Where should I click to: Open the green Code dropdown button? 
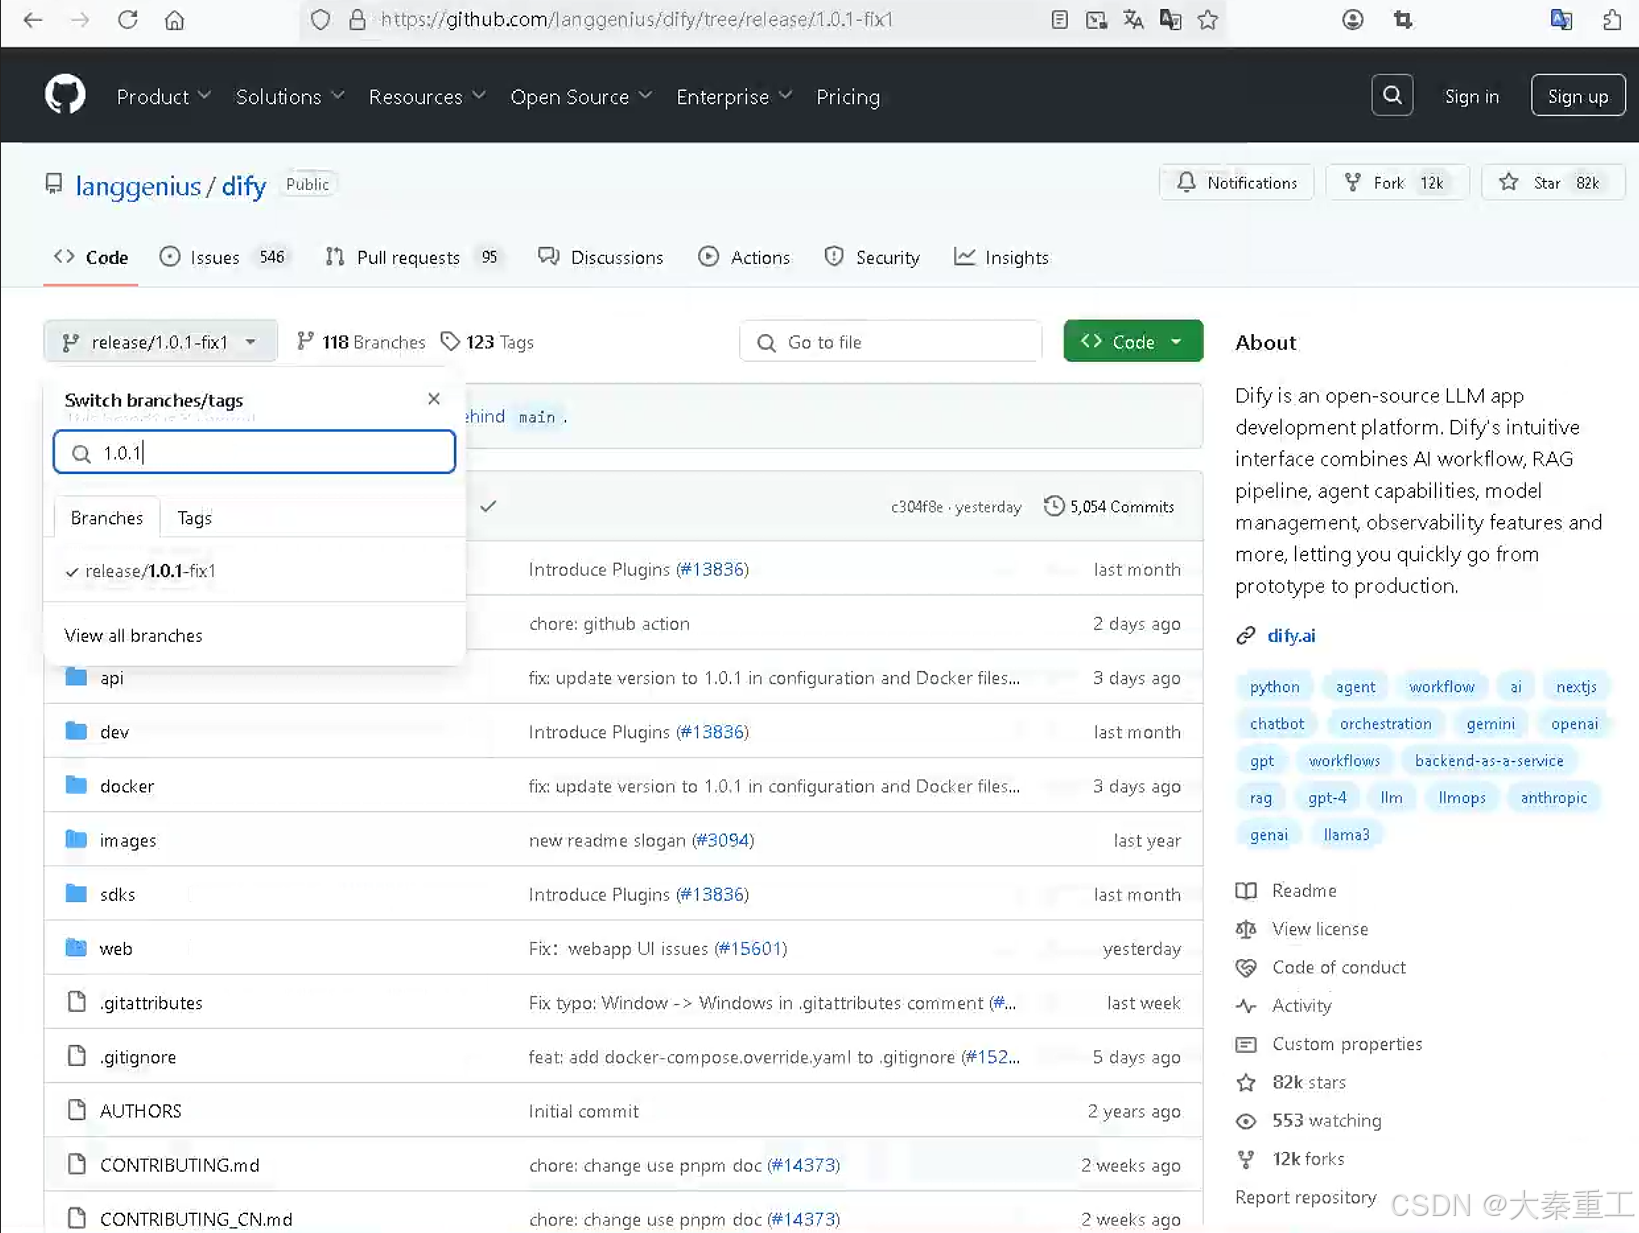point(1133,342)
